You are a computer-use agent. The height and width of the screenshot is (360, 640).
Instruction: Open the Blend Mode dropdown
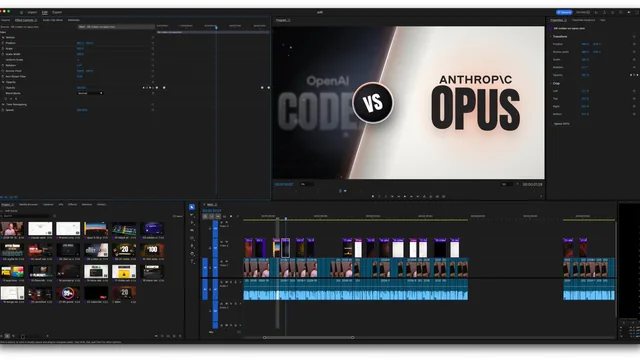[90, 93]
